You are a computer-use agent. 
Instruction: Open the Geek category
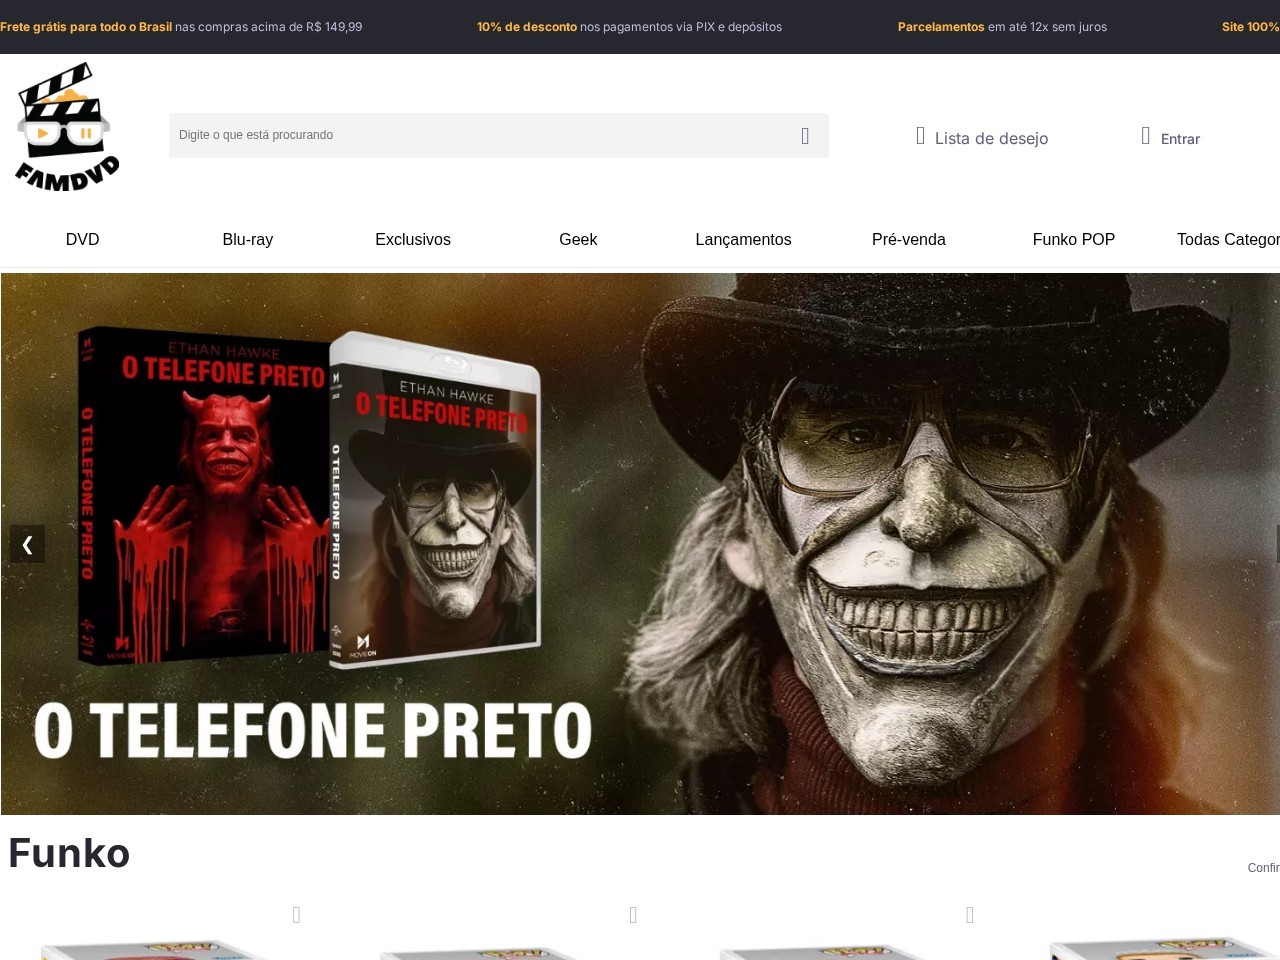pos(578,239)
